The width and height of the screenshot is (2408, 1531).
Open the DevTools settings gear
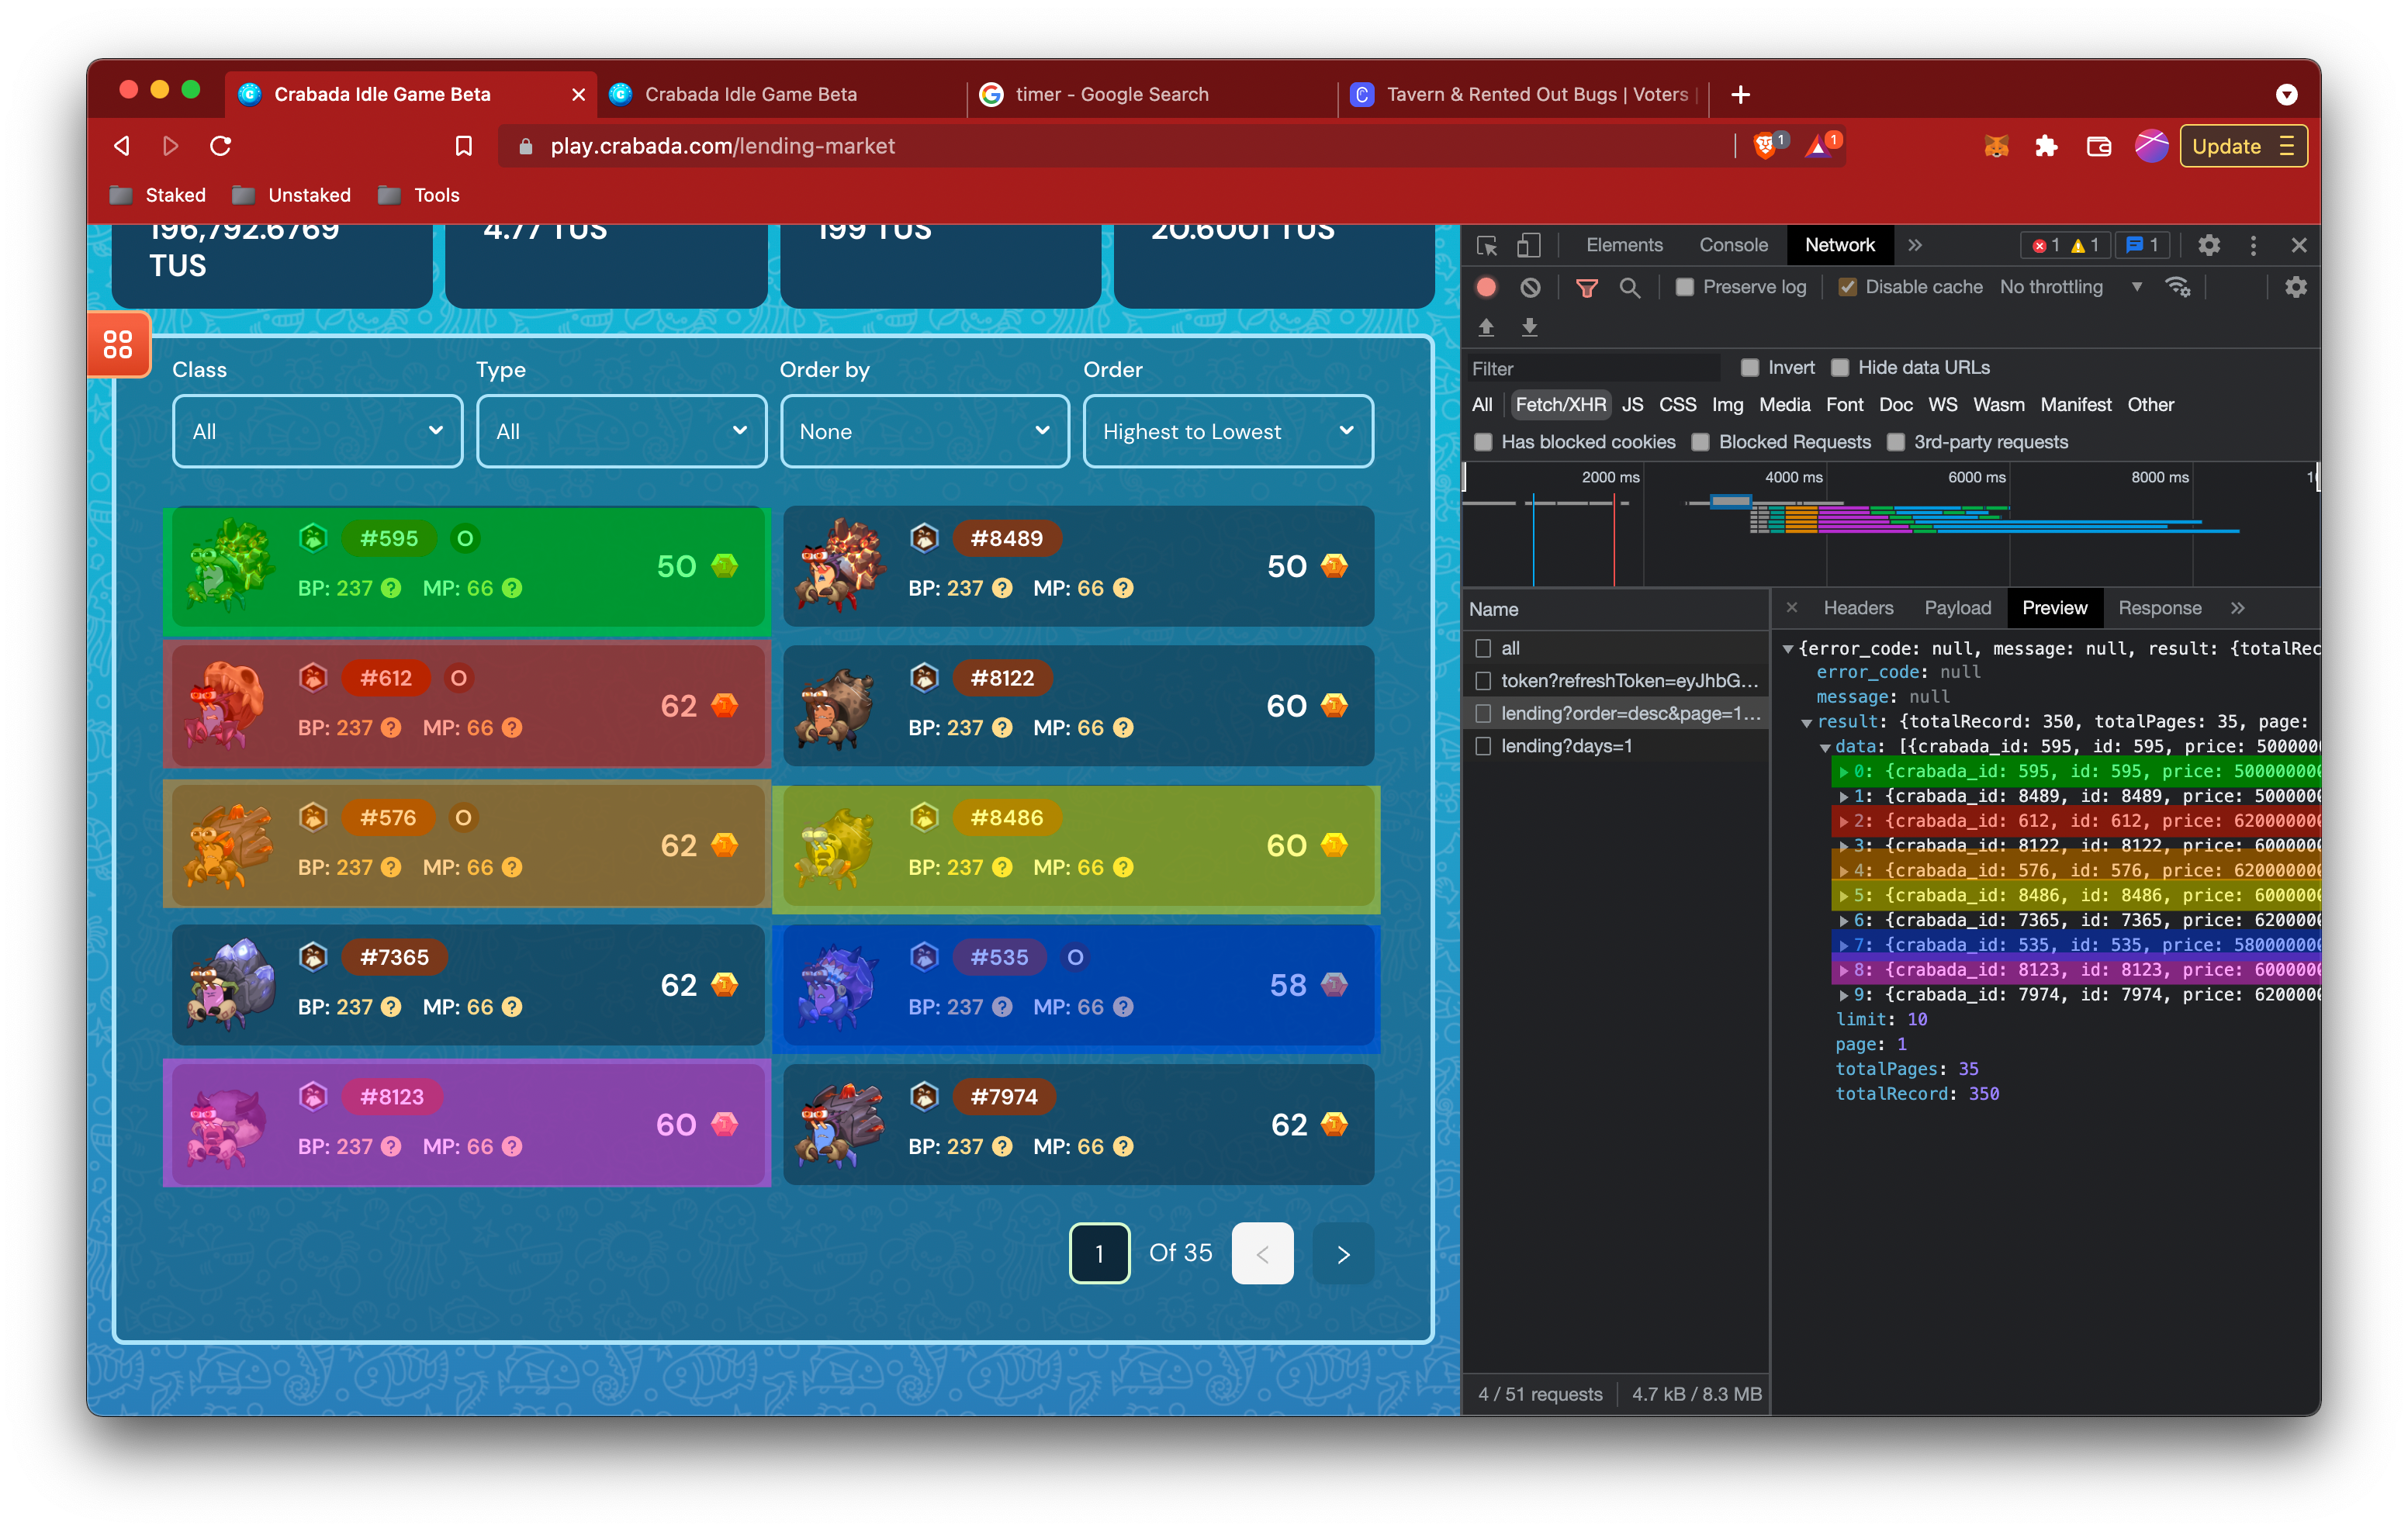pyautogui.click(x=2208, y=245)
